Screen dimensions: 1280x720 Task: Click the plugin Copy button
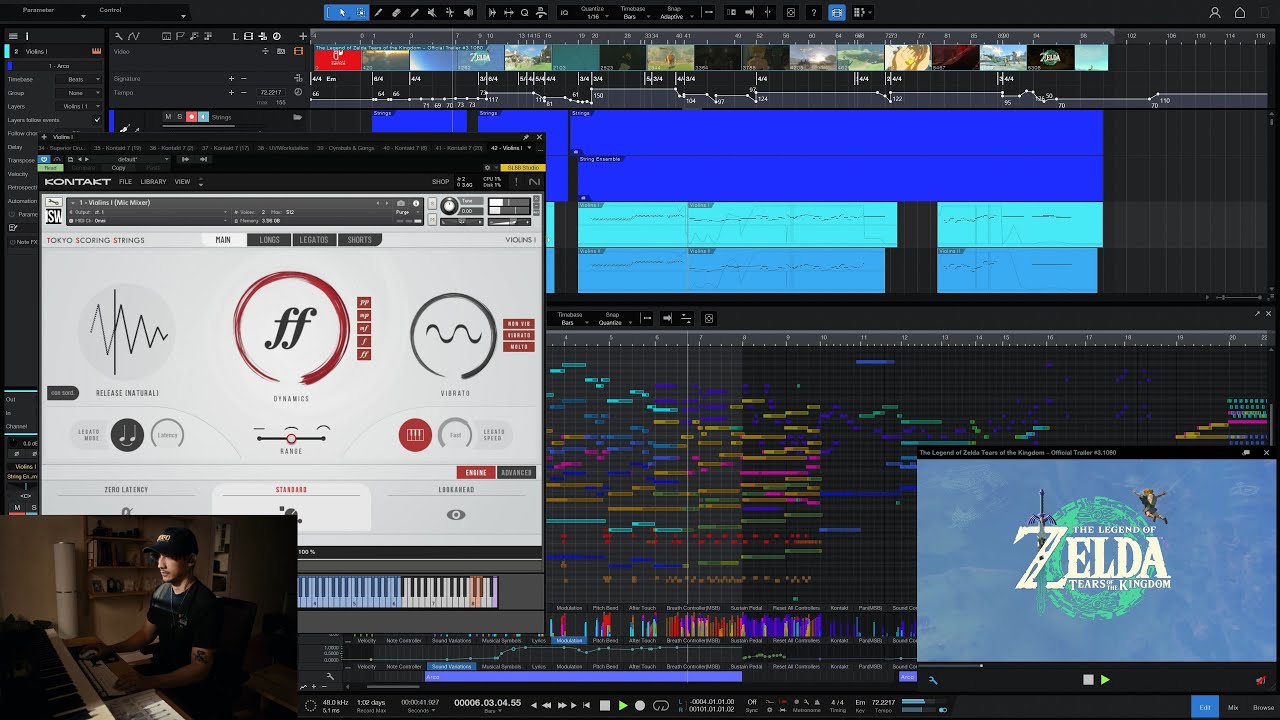(x=118, y=168)
